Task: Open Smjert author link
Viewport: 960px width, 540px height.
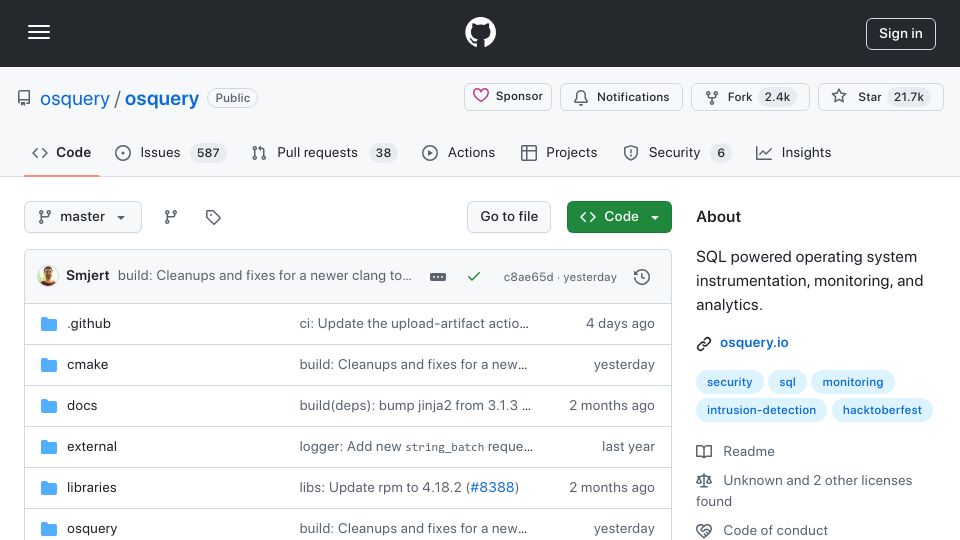Action: [x=88, y=276]
